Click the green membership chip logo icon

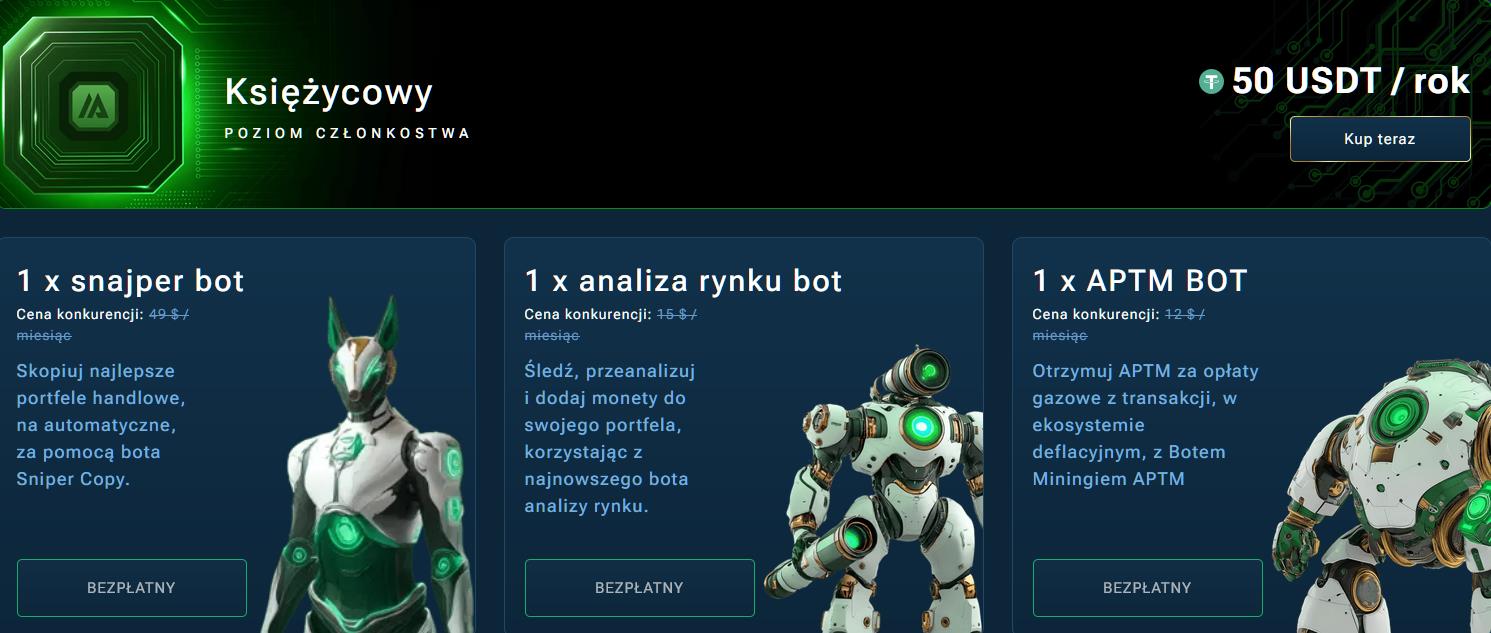point(95,102)
